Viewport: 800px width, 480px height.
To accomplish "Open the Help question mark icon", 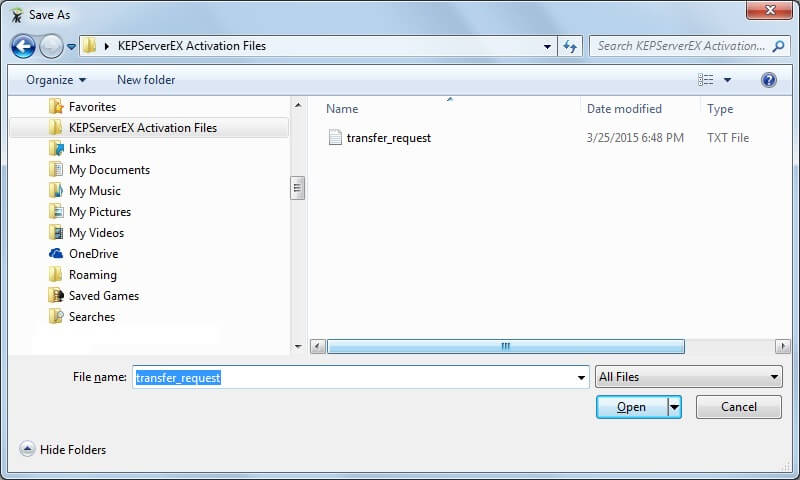I will (x=768, y=80).
